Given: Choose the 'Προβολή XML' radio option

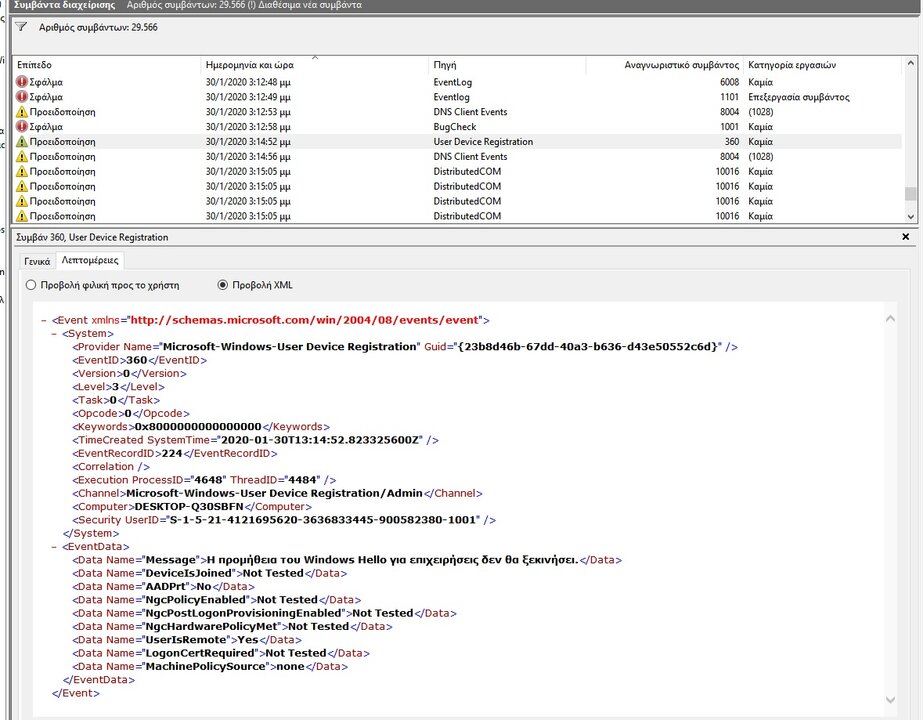Looking at the screenshot, I should pyautogui.click(x=223, y=285).
